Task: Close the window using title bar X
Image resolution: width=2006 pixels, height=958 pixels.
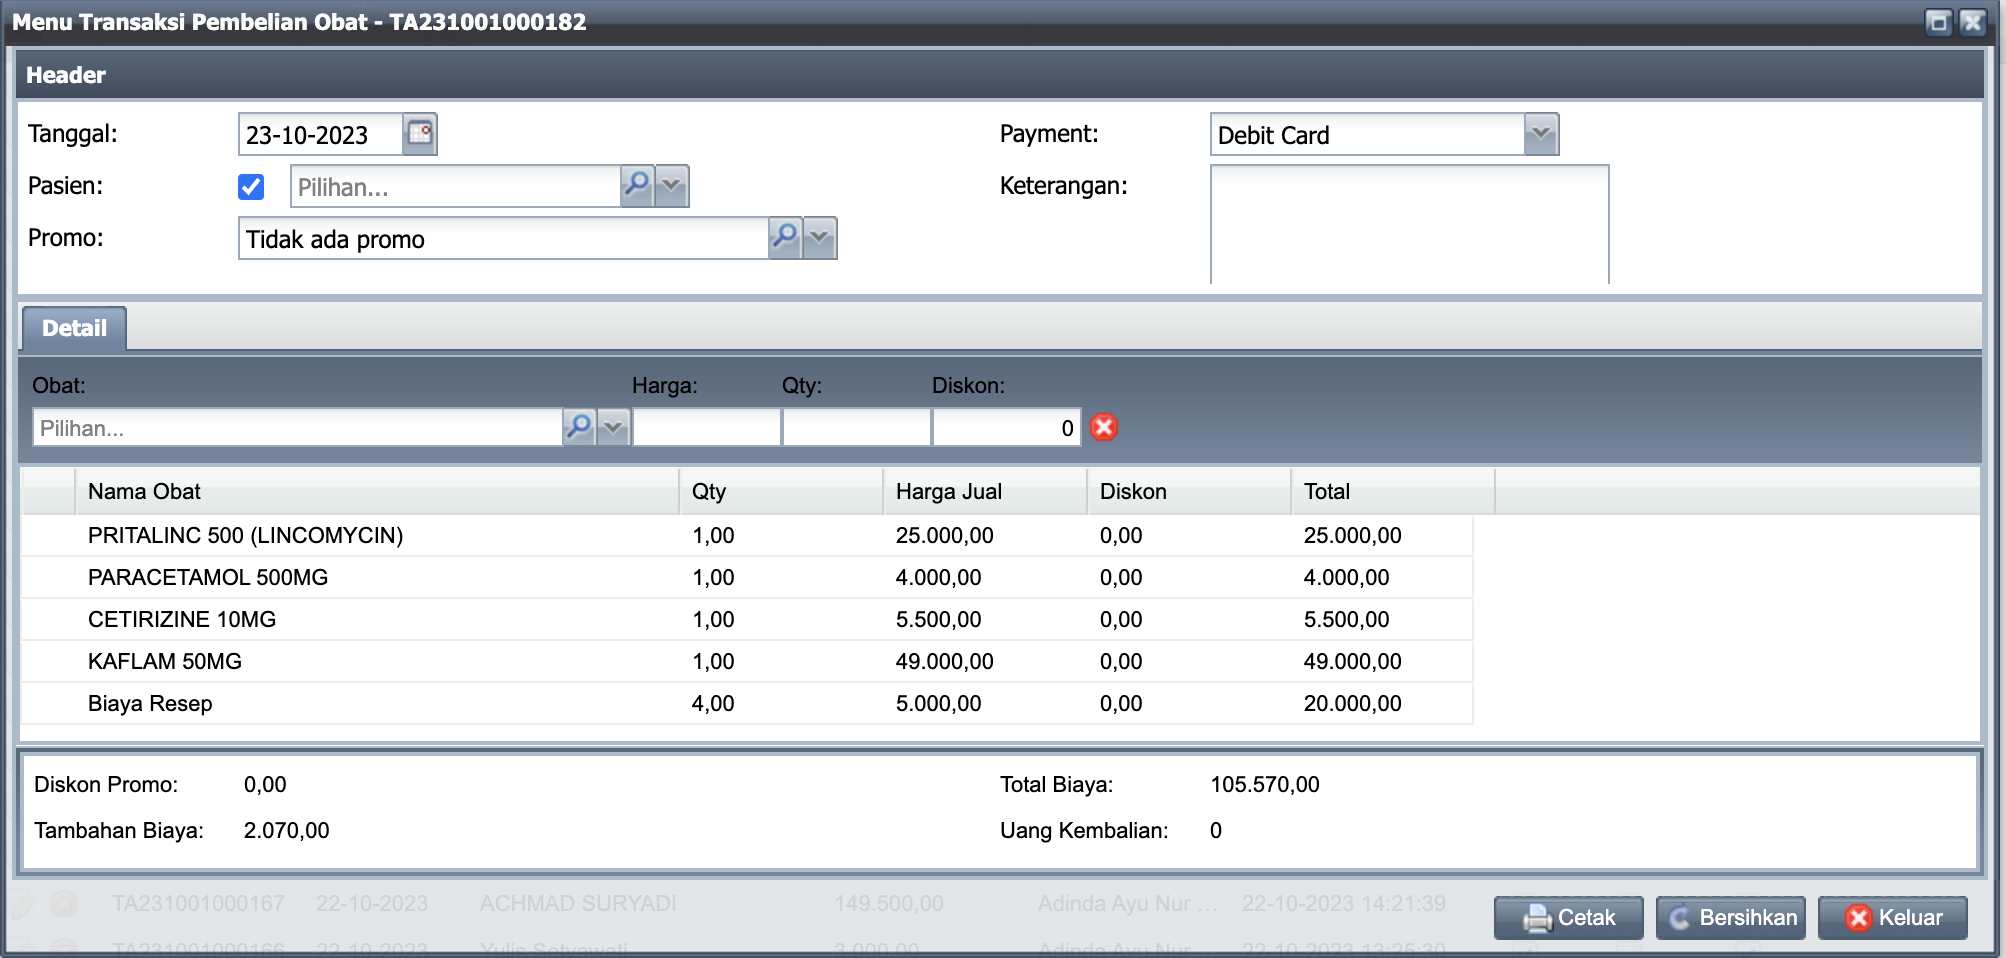Action: [x=1972, y=22]
